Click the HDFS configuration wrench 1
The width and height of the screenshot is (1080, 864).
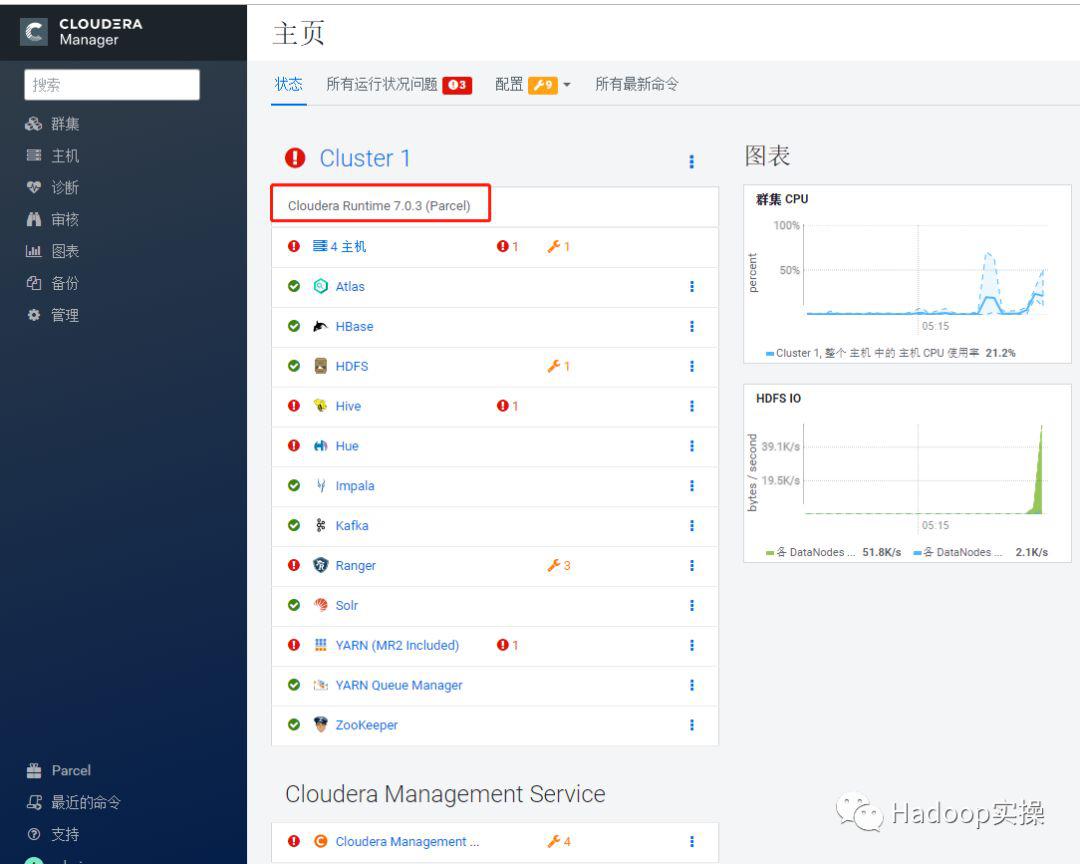coord(558,366)
